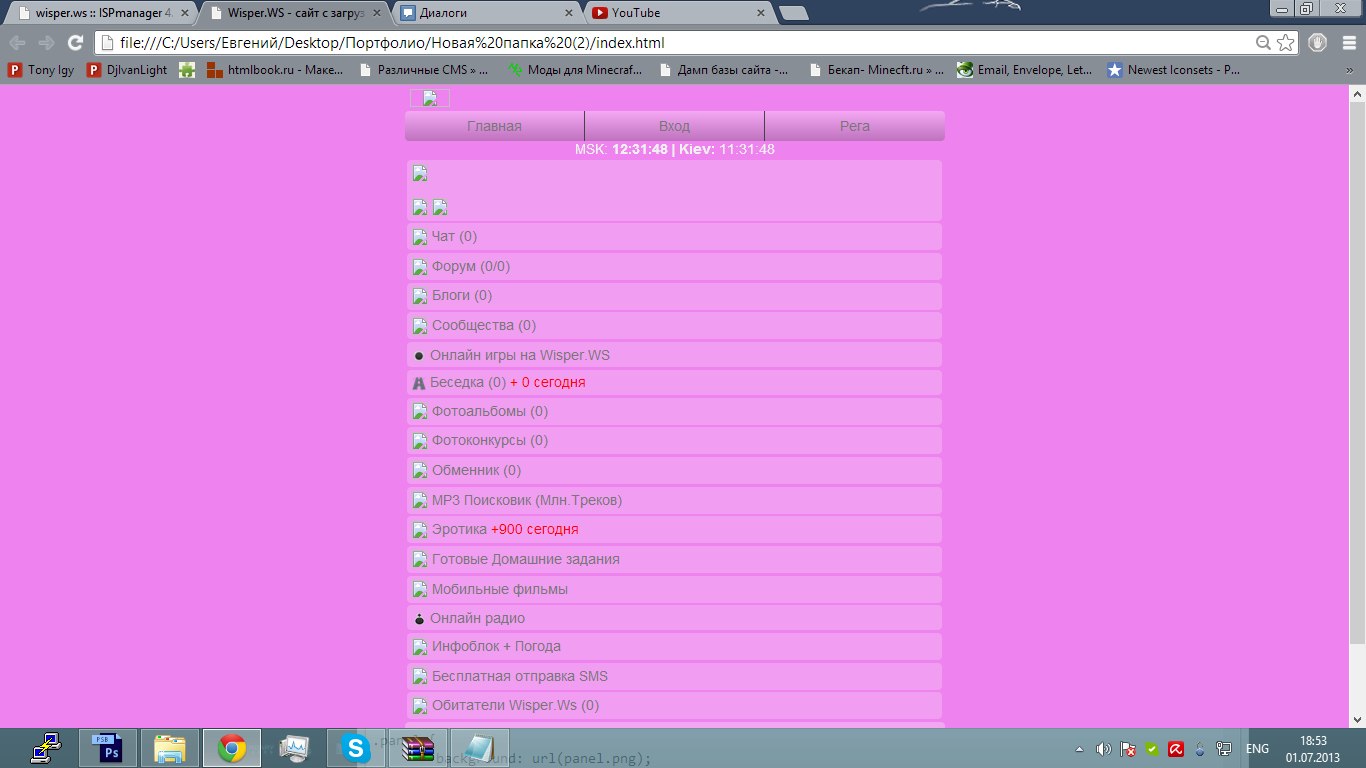
Task: Click the Рега registration button
Action: (x=854, y=126)
